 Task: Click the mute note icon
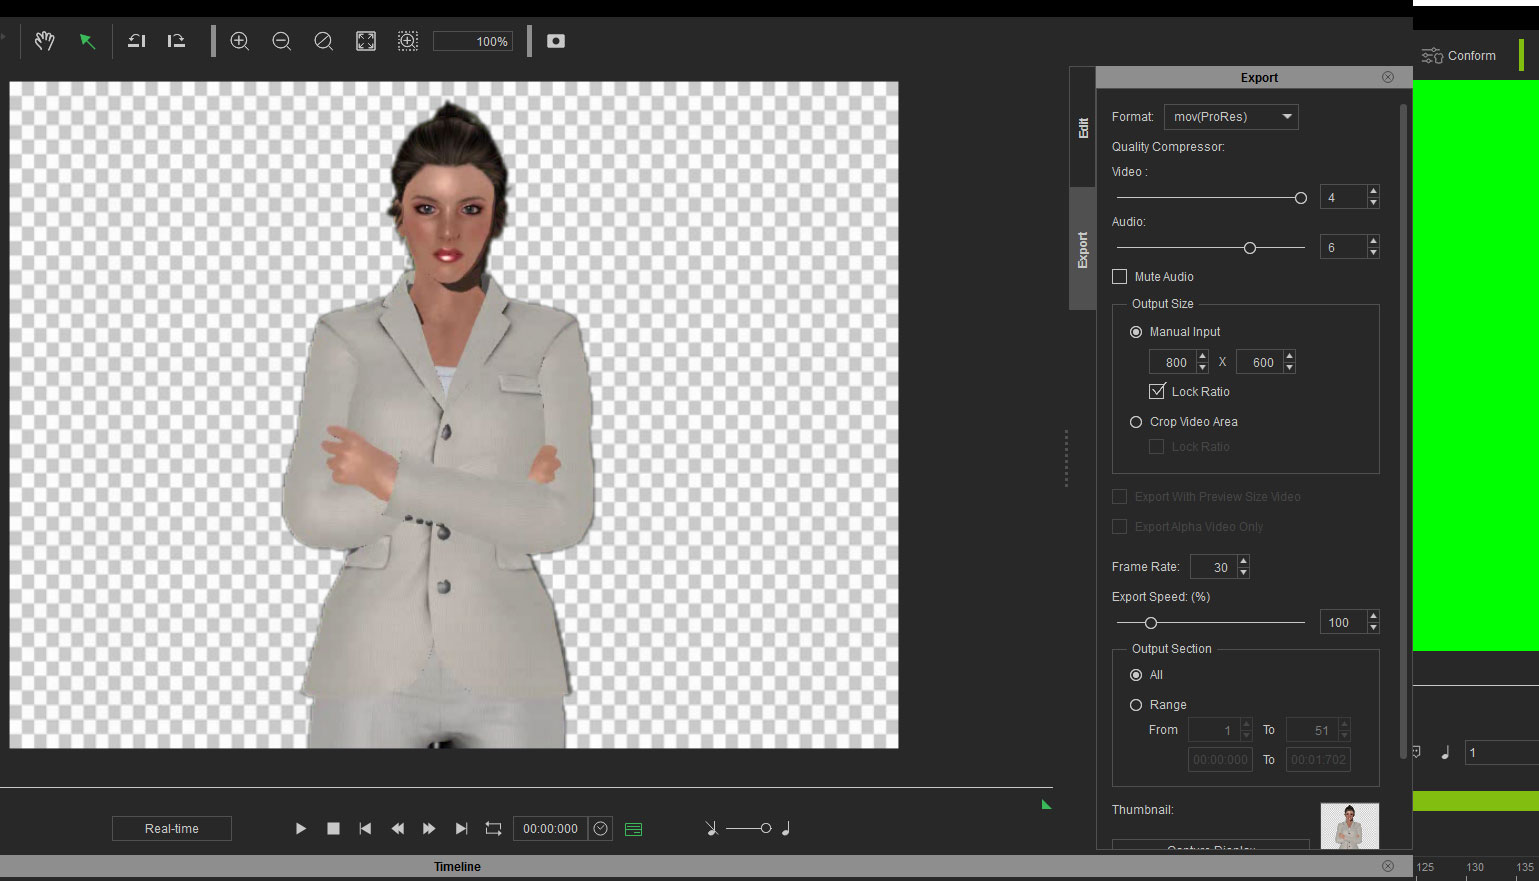(x=711, y=829)
